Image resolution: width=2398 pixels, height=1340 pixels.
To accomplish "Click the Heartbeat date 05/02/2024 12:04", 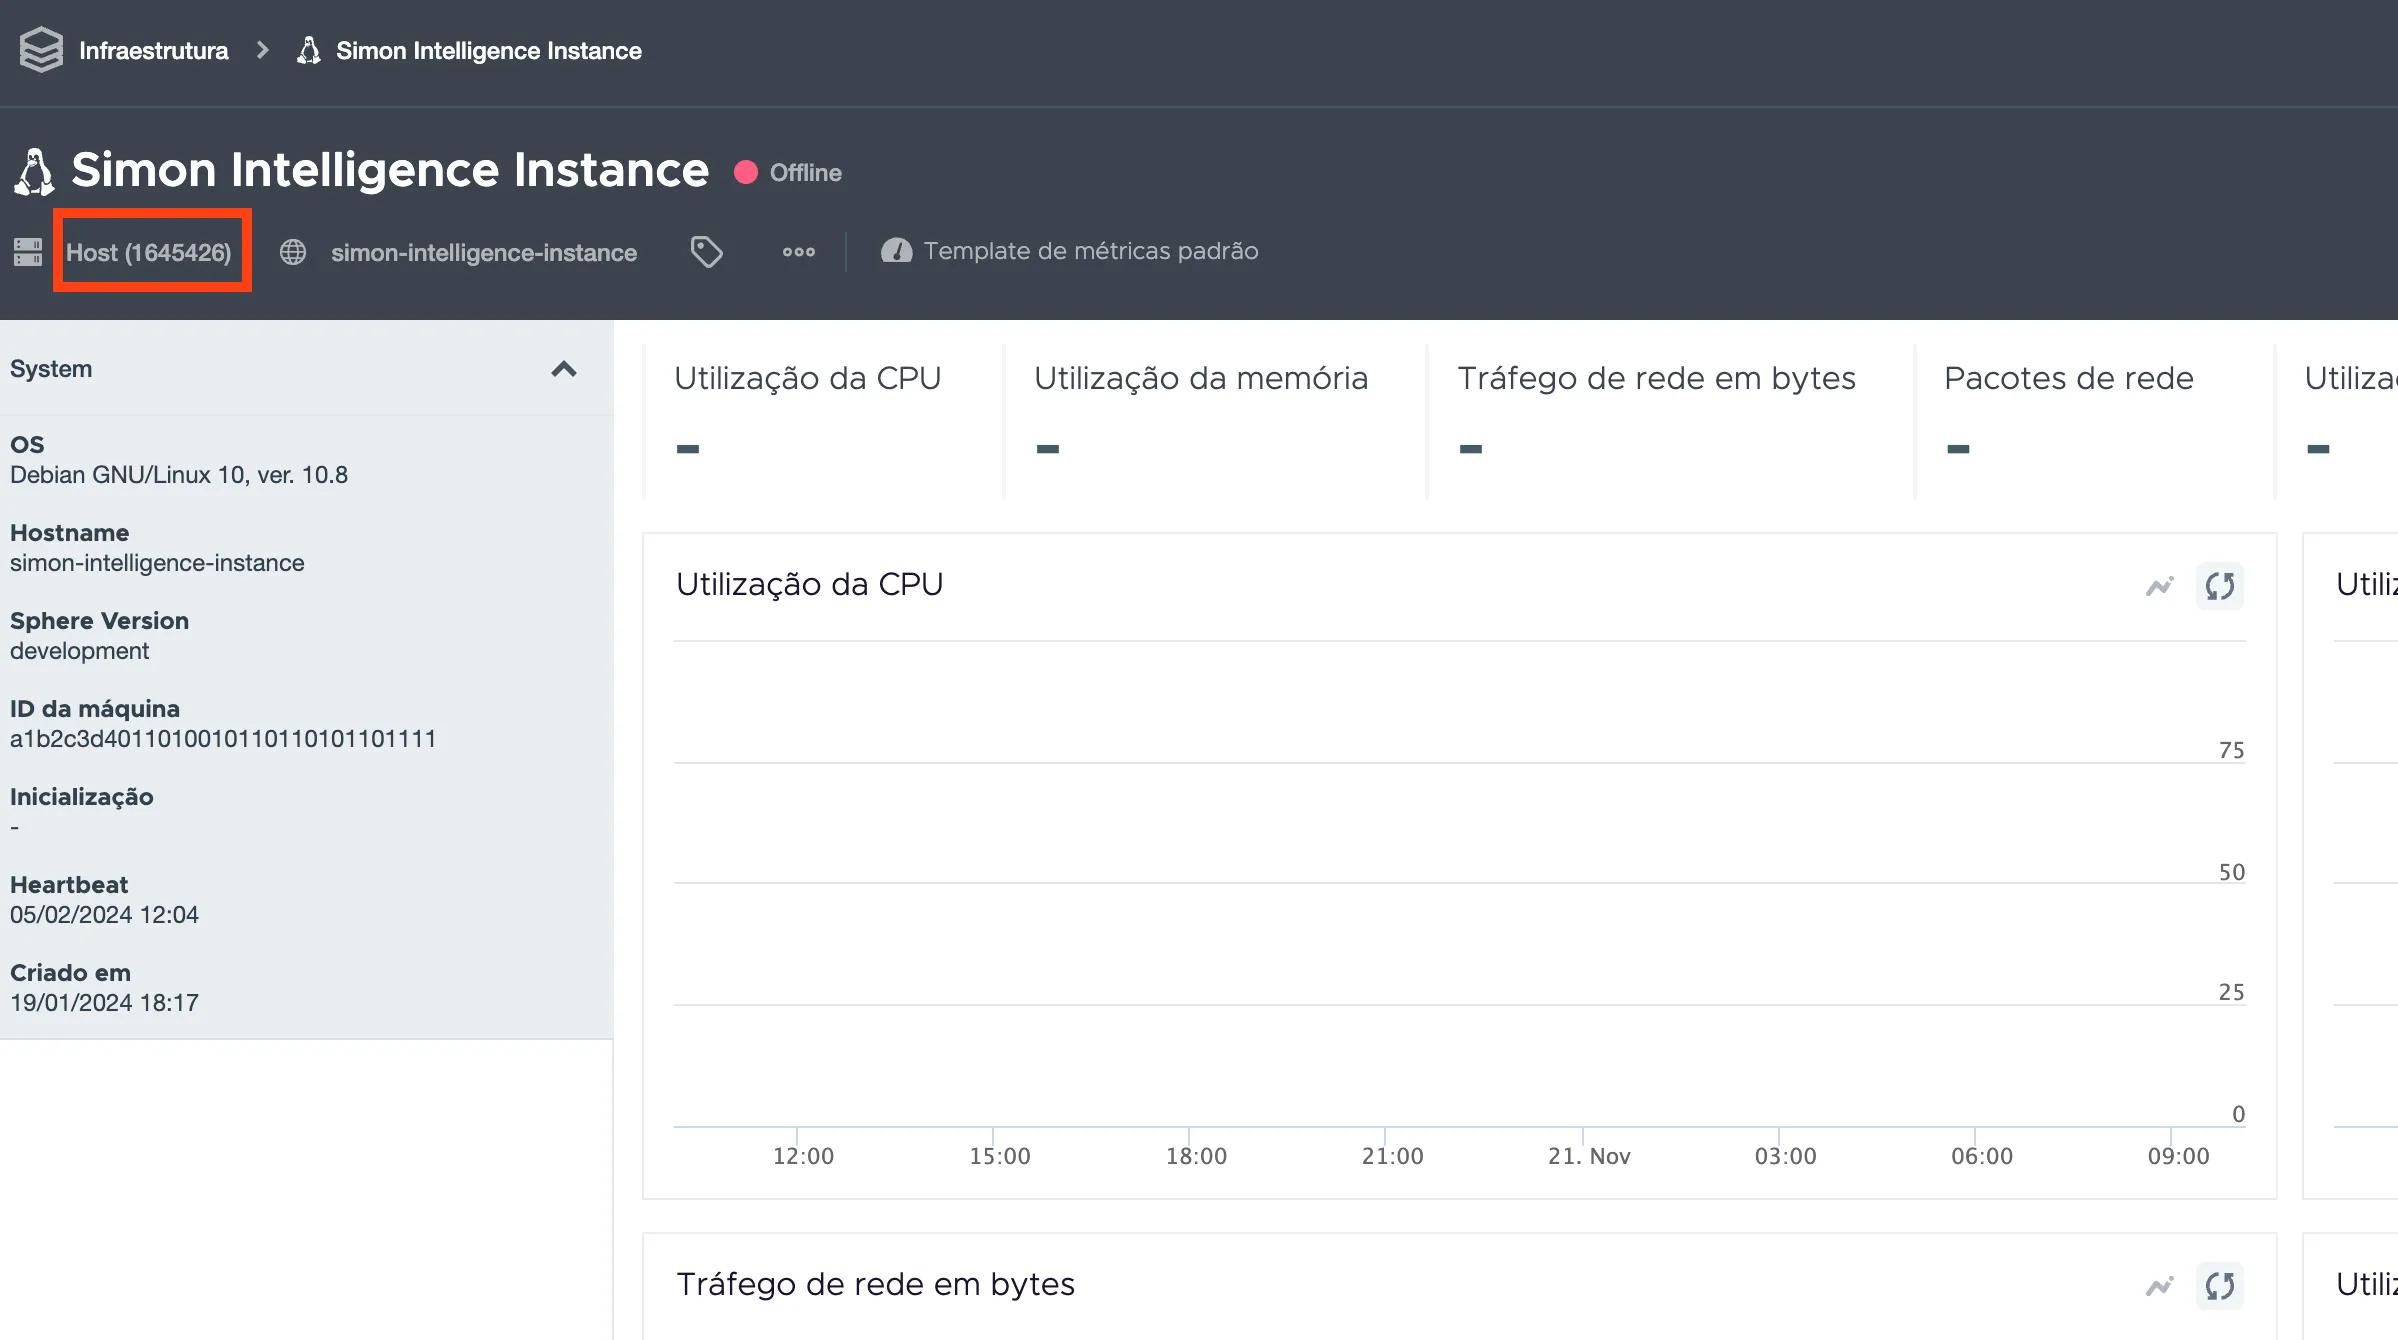I will (104, 915).
